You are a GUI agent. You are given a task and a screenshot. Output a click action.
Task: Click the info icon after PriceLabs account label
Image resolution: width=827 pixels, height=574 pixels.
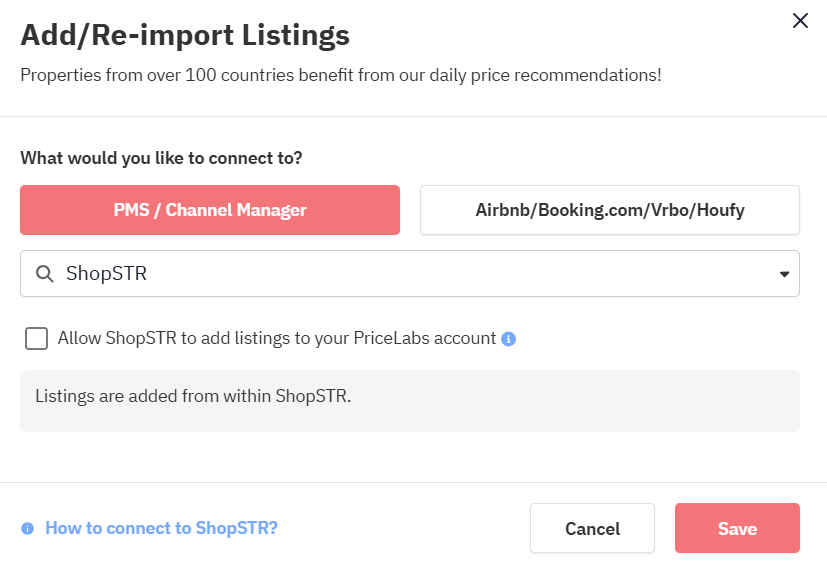[x=508, y=339]
